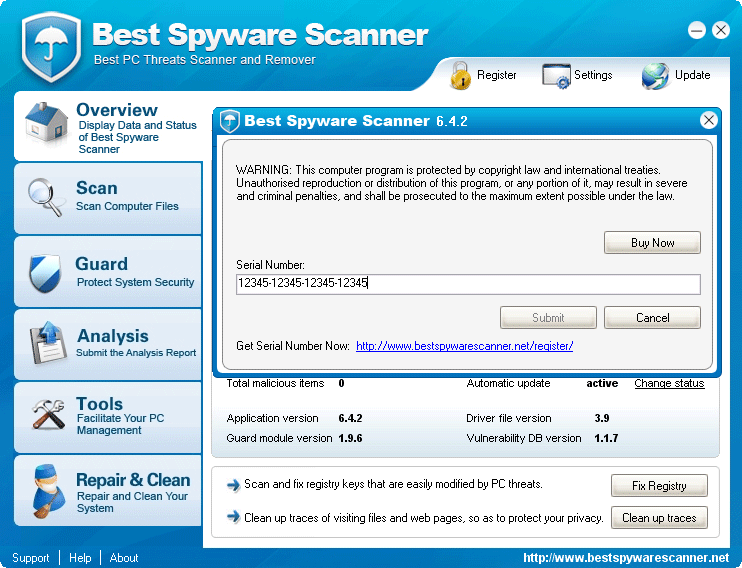
Task: Open the About link at bottom
Action: click(124, 558)
